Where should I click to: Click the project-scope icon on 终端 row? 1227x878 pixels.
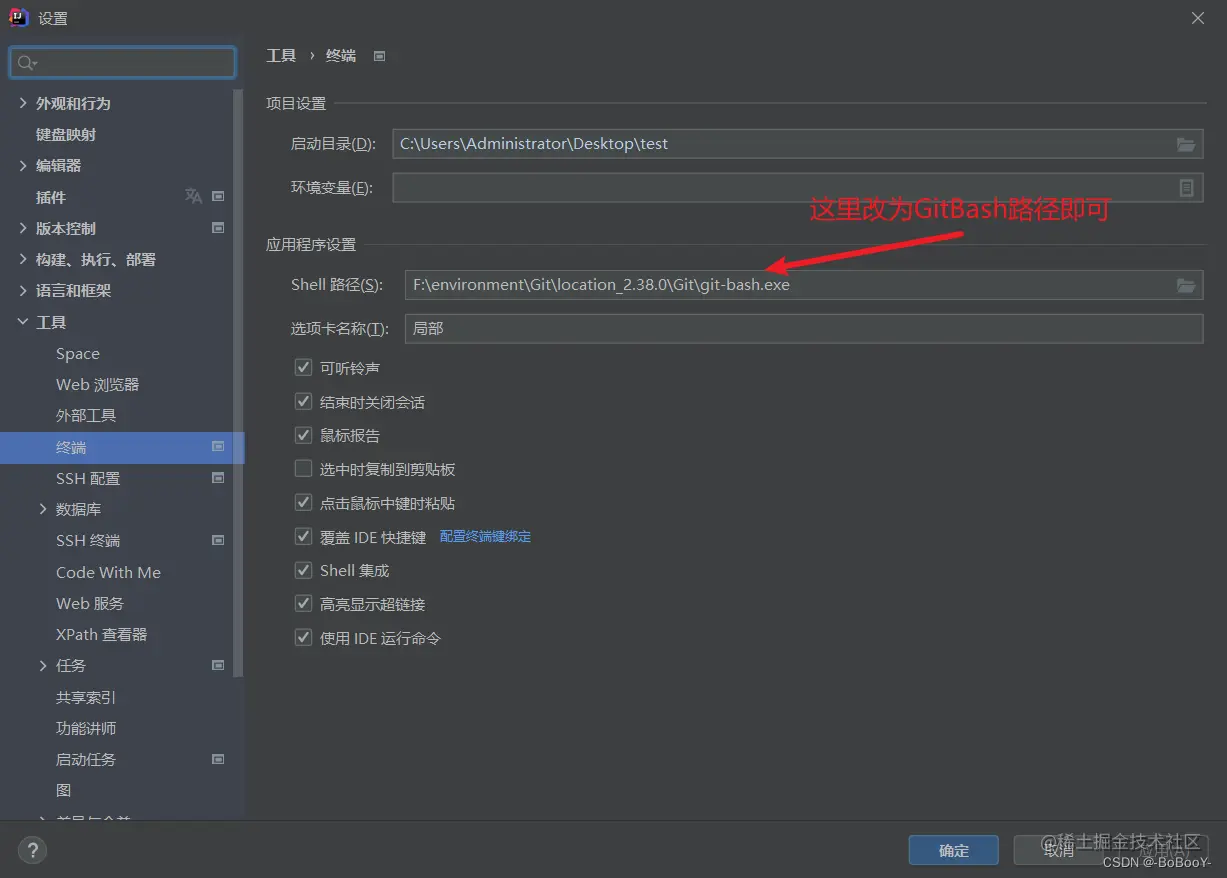coord(218,447)
